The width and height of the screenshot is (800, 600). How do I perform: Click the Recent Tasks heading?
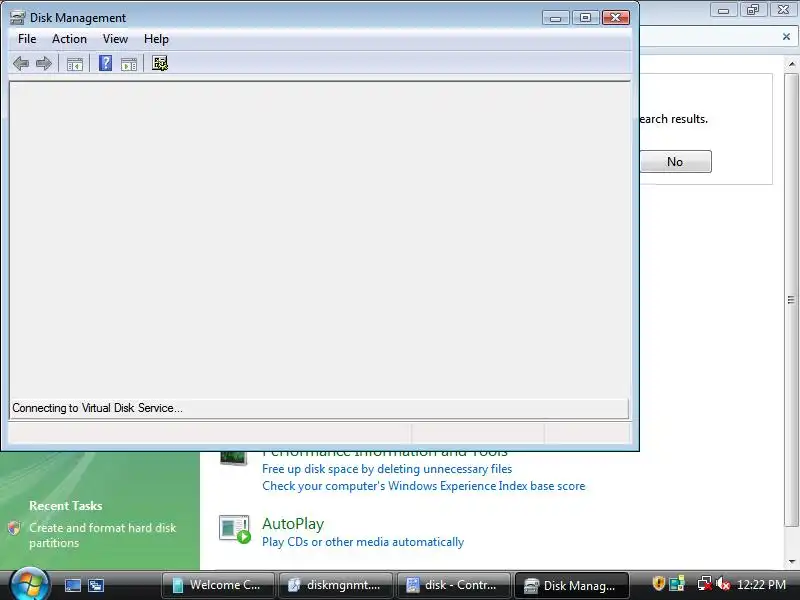[66, 506]
